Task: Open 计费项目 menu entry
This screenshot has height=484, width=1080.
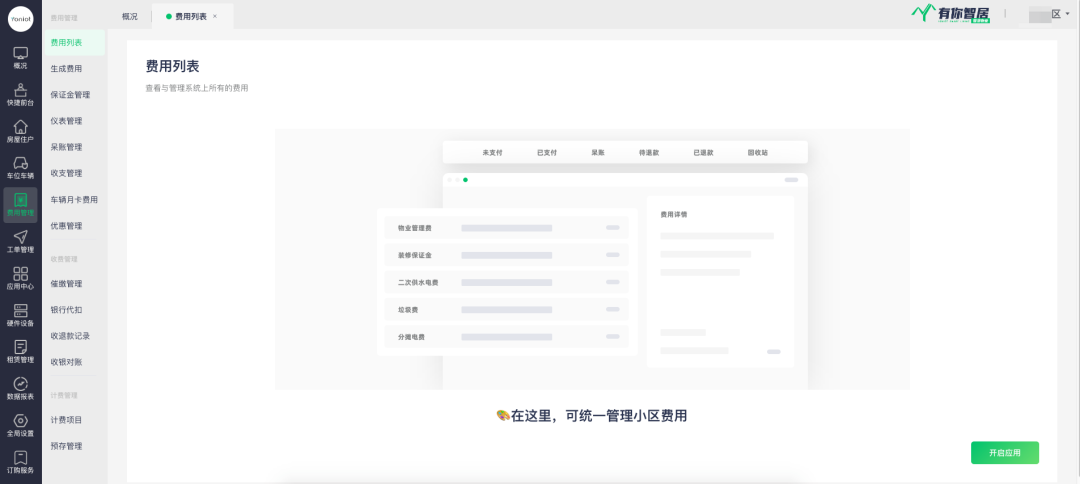Action: click(66, 420)
